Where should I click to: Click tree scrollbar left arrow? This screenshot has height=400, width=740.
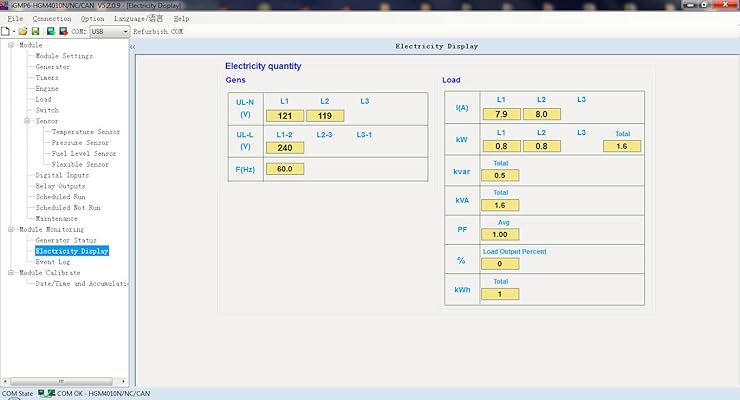pyautogui.click(x=5, y=381)
